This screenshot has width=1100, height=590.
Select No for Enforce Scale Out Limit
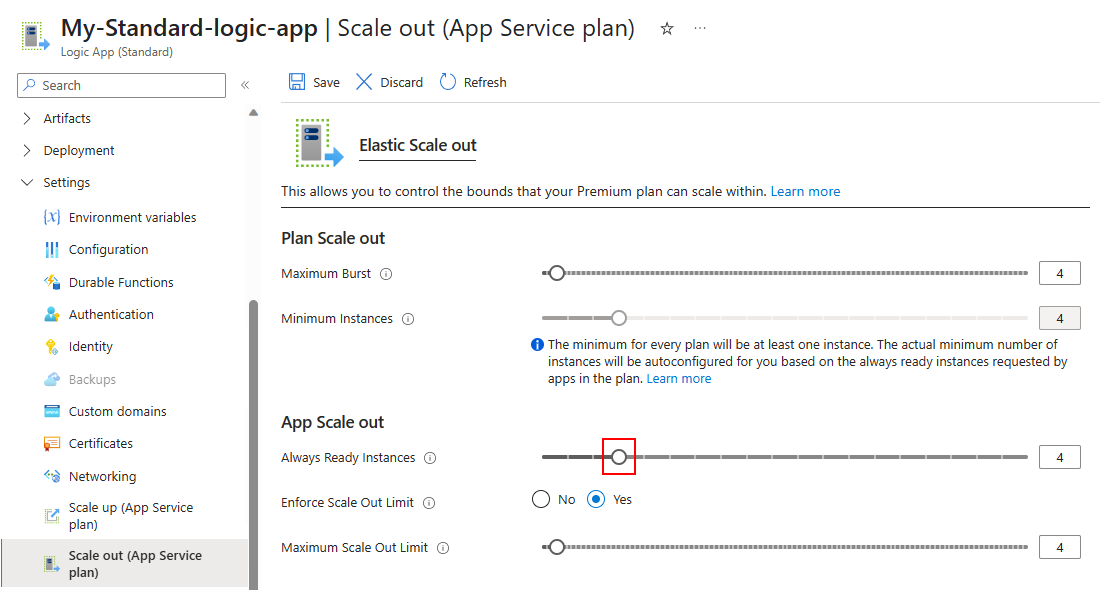point(540,498)
